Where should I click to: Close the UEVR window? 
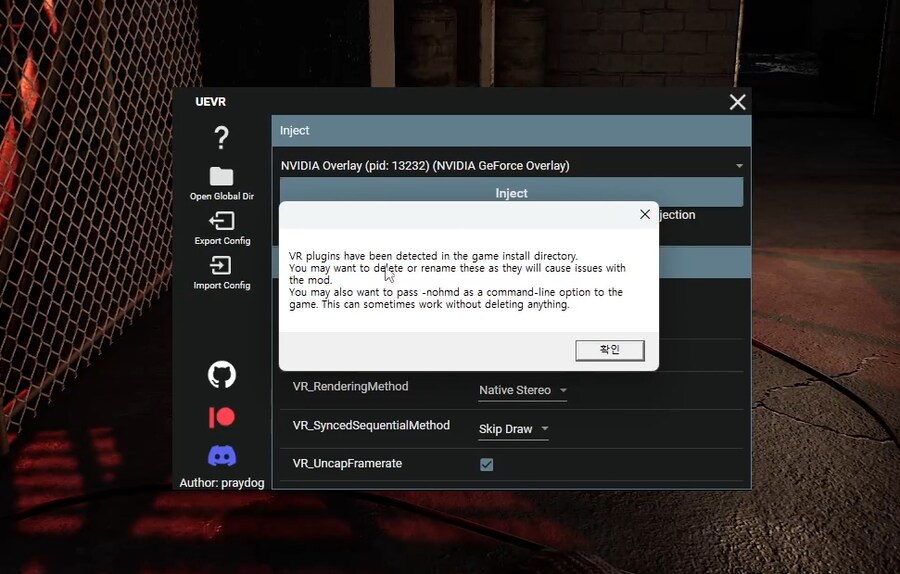(738, 102)
